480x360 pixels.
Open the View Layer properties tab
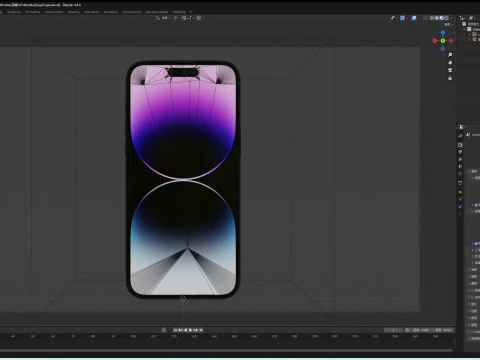click(x=460, y=159)
